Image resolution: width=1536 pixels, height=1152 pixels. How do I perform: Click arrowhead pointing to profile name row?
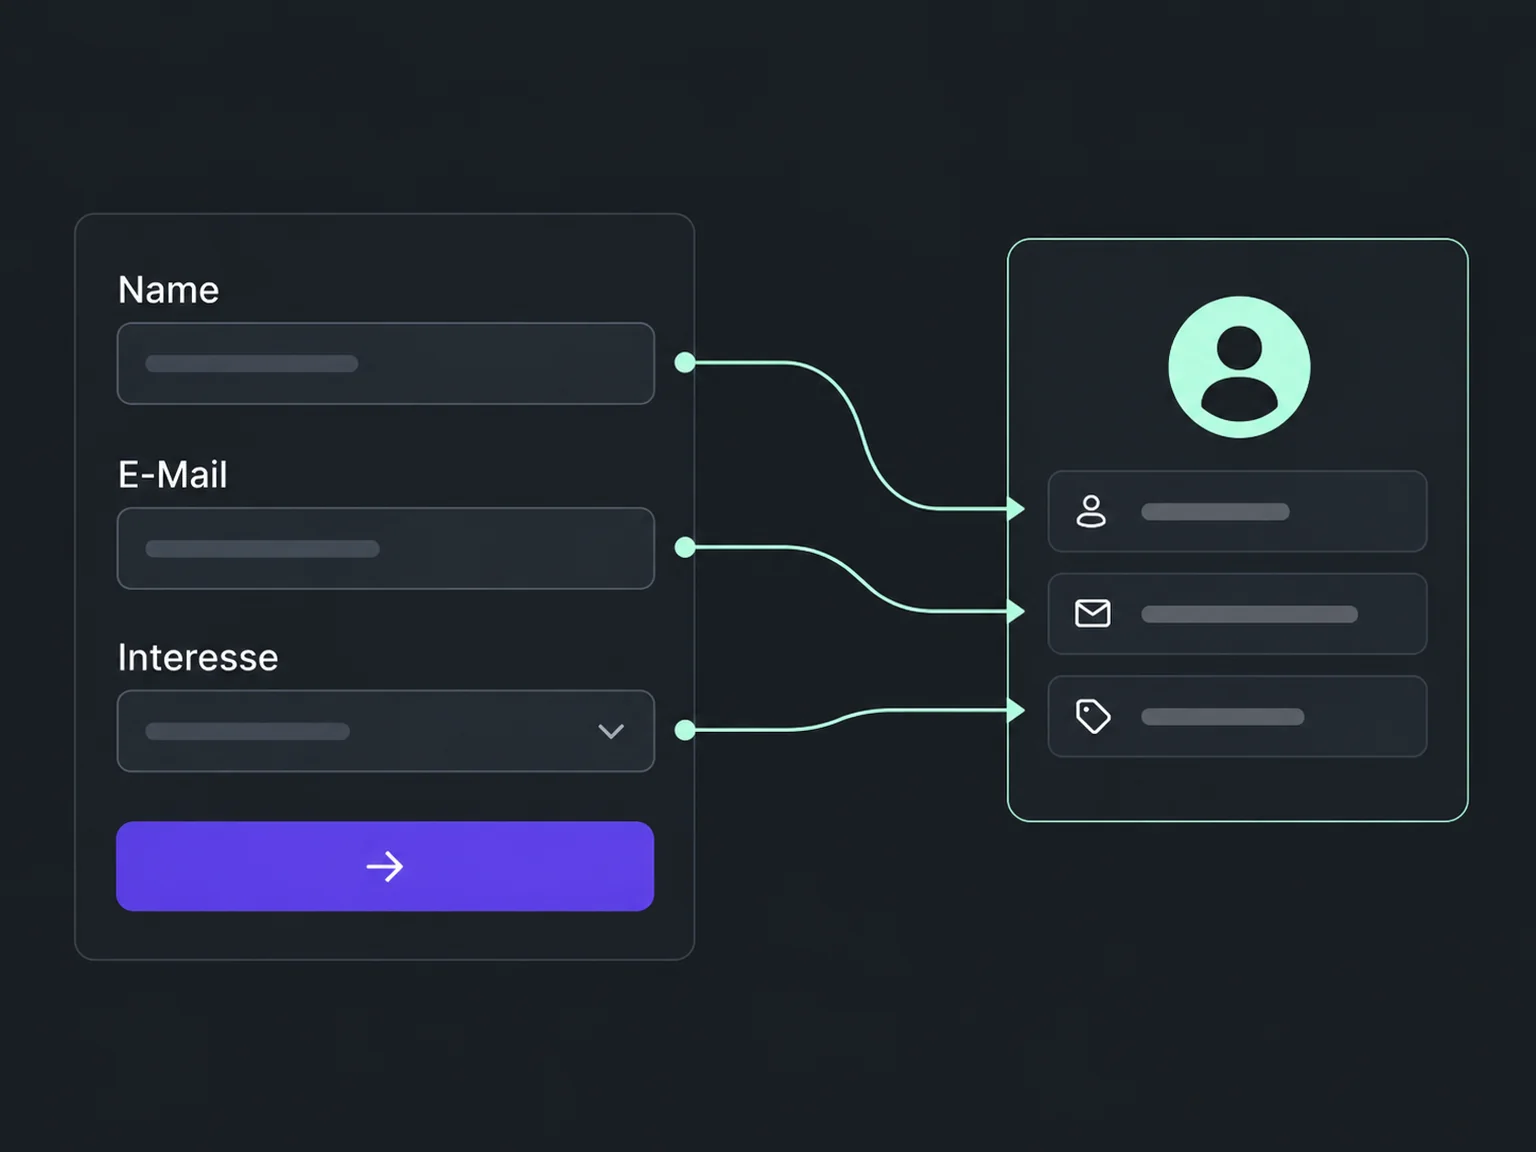coord(1016,509)
